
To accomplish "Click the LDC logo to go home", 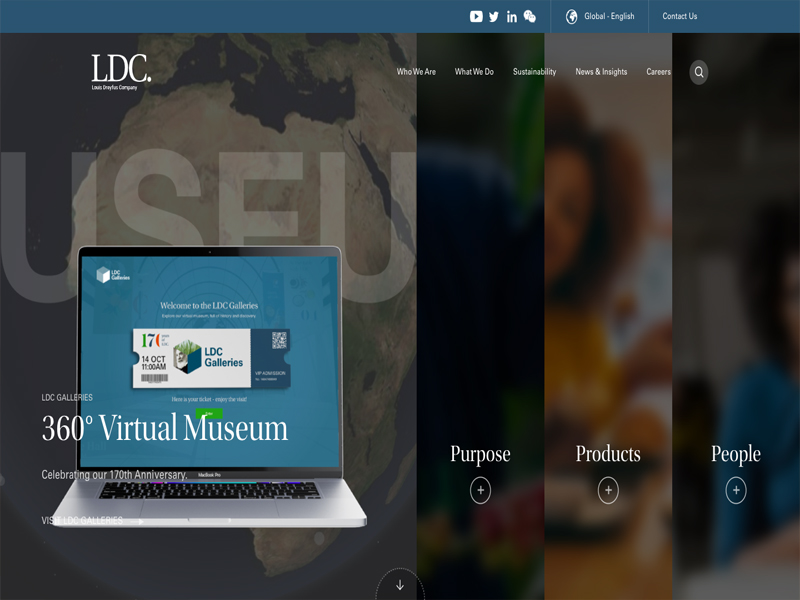I will [121, 71].
